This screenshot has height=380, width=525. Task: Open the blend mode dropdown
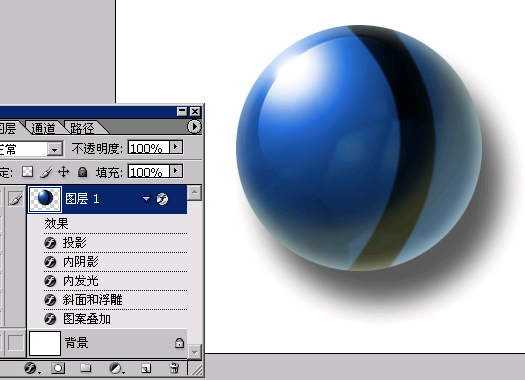coord(54,149)
